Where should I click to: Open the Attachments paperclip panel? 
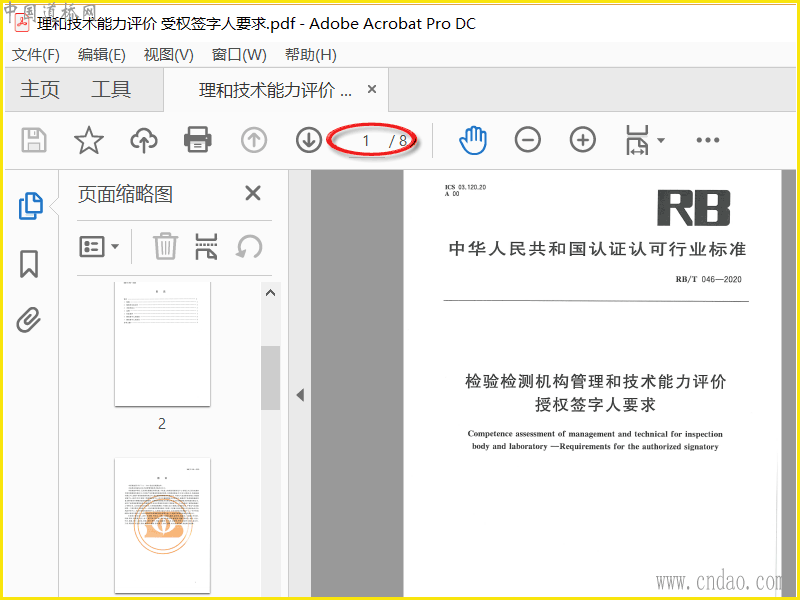pos(29,320)
